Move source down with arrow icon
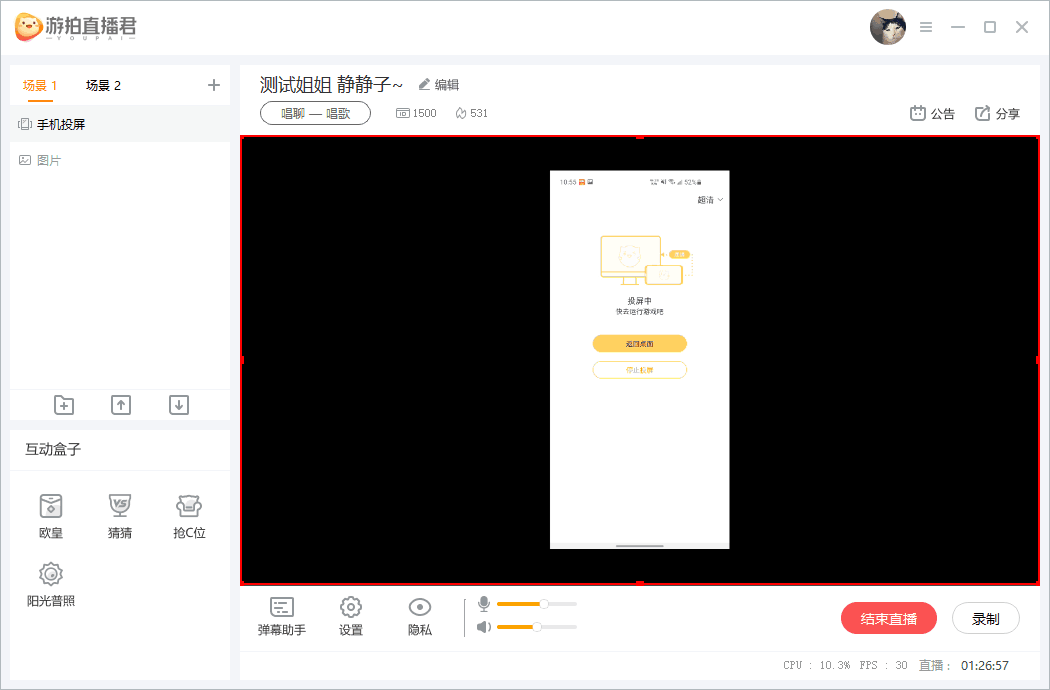This screenshot has height=690, width=1050. [179, 405]
